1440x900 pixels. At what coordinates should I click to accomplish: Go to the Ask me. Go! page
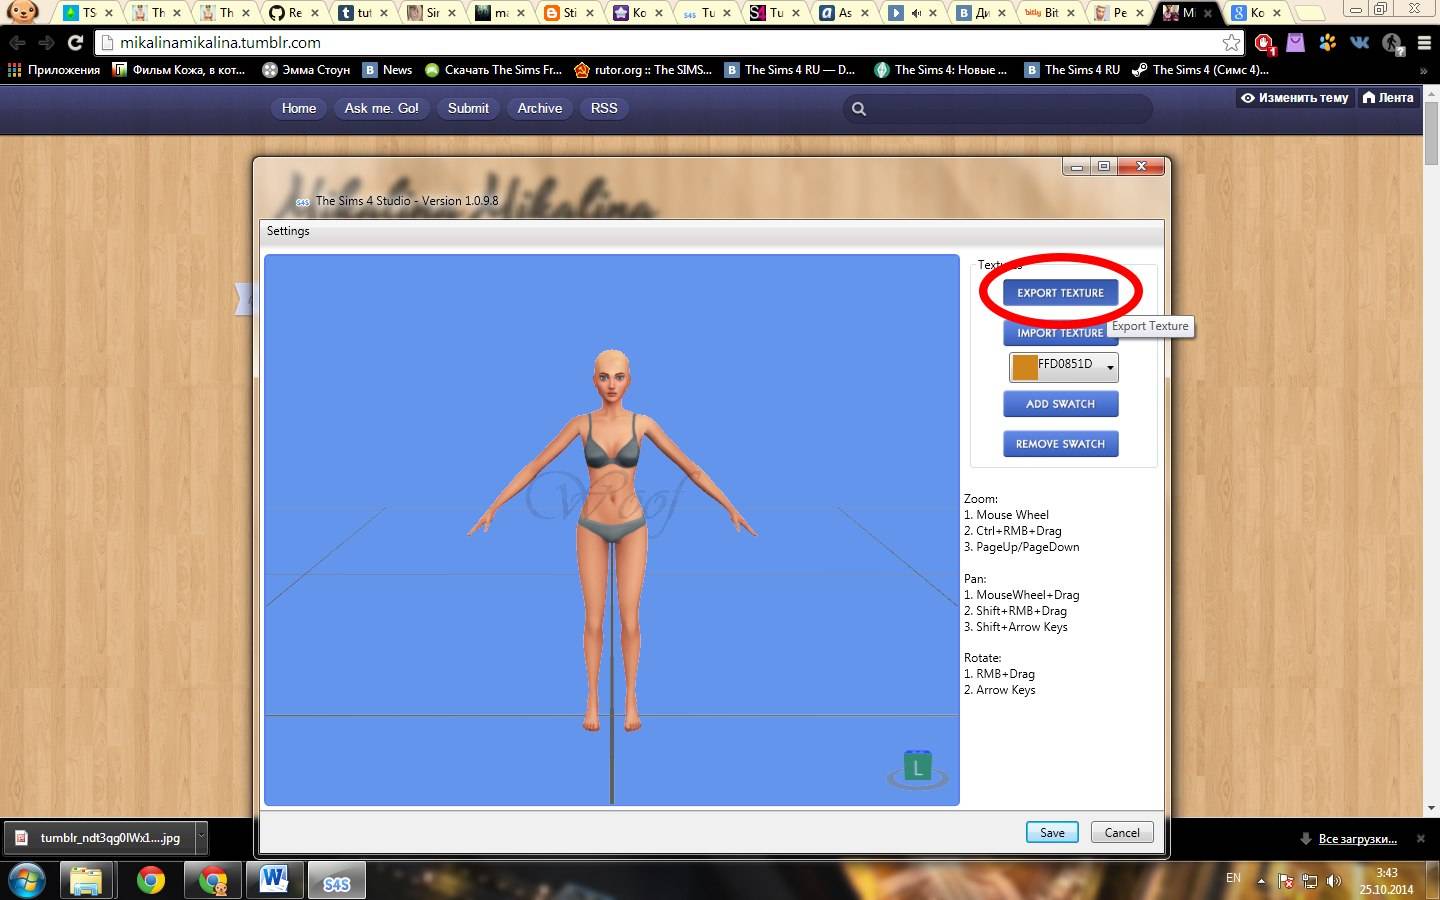(x=381, y=108)
